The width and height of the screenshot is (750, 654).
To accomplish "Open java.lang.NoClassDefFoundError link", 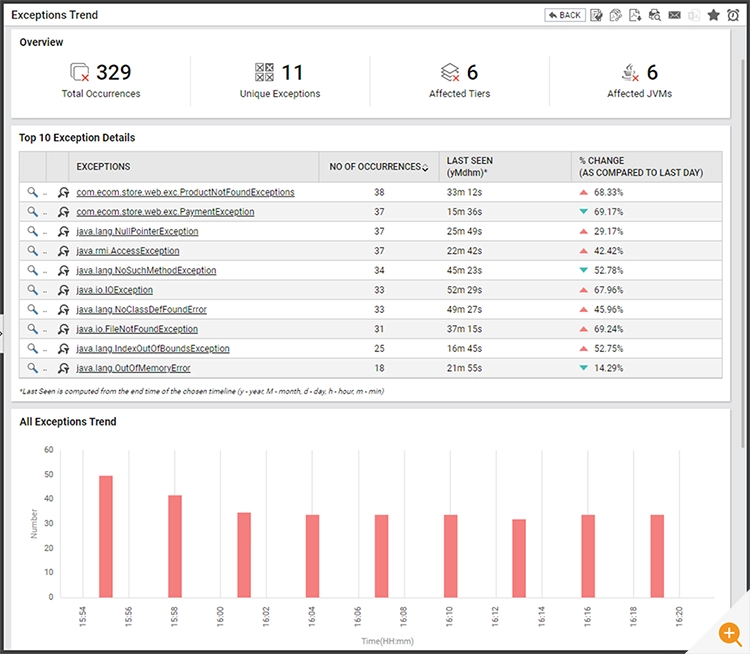I will pos(142,310).
